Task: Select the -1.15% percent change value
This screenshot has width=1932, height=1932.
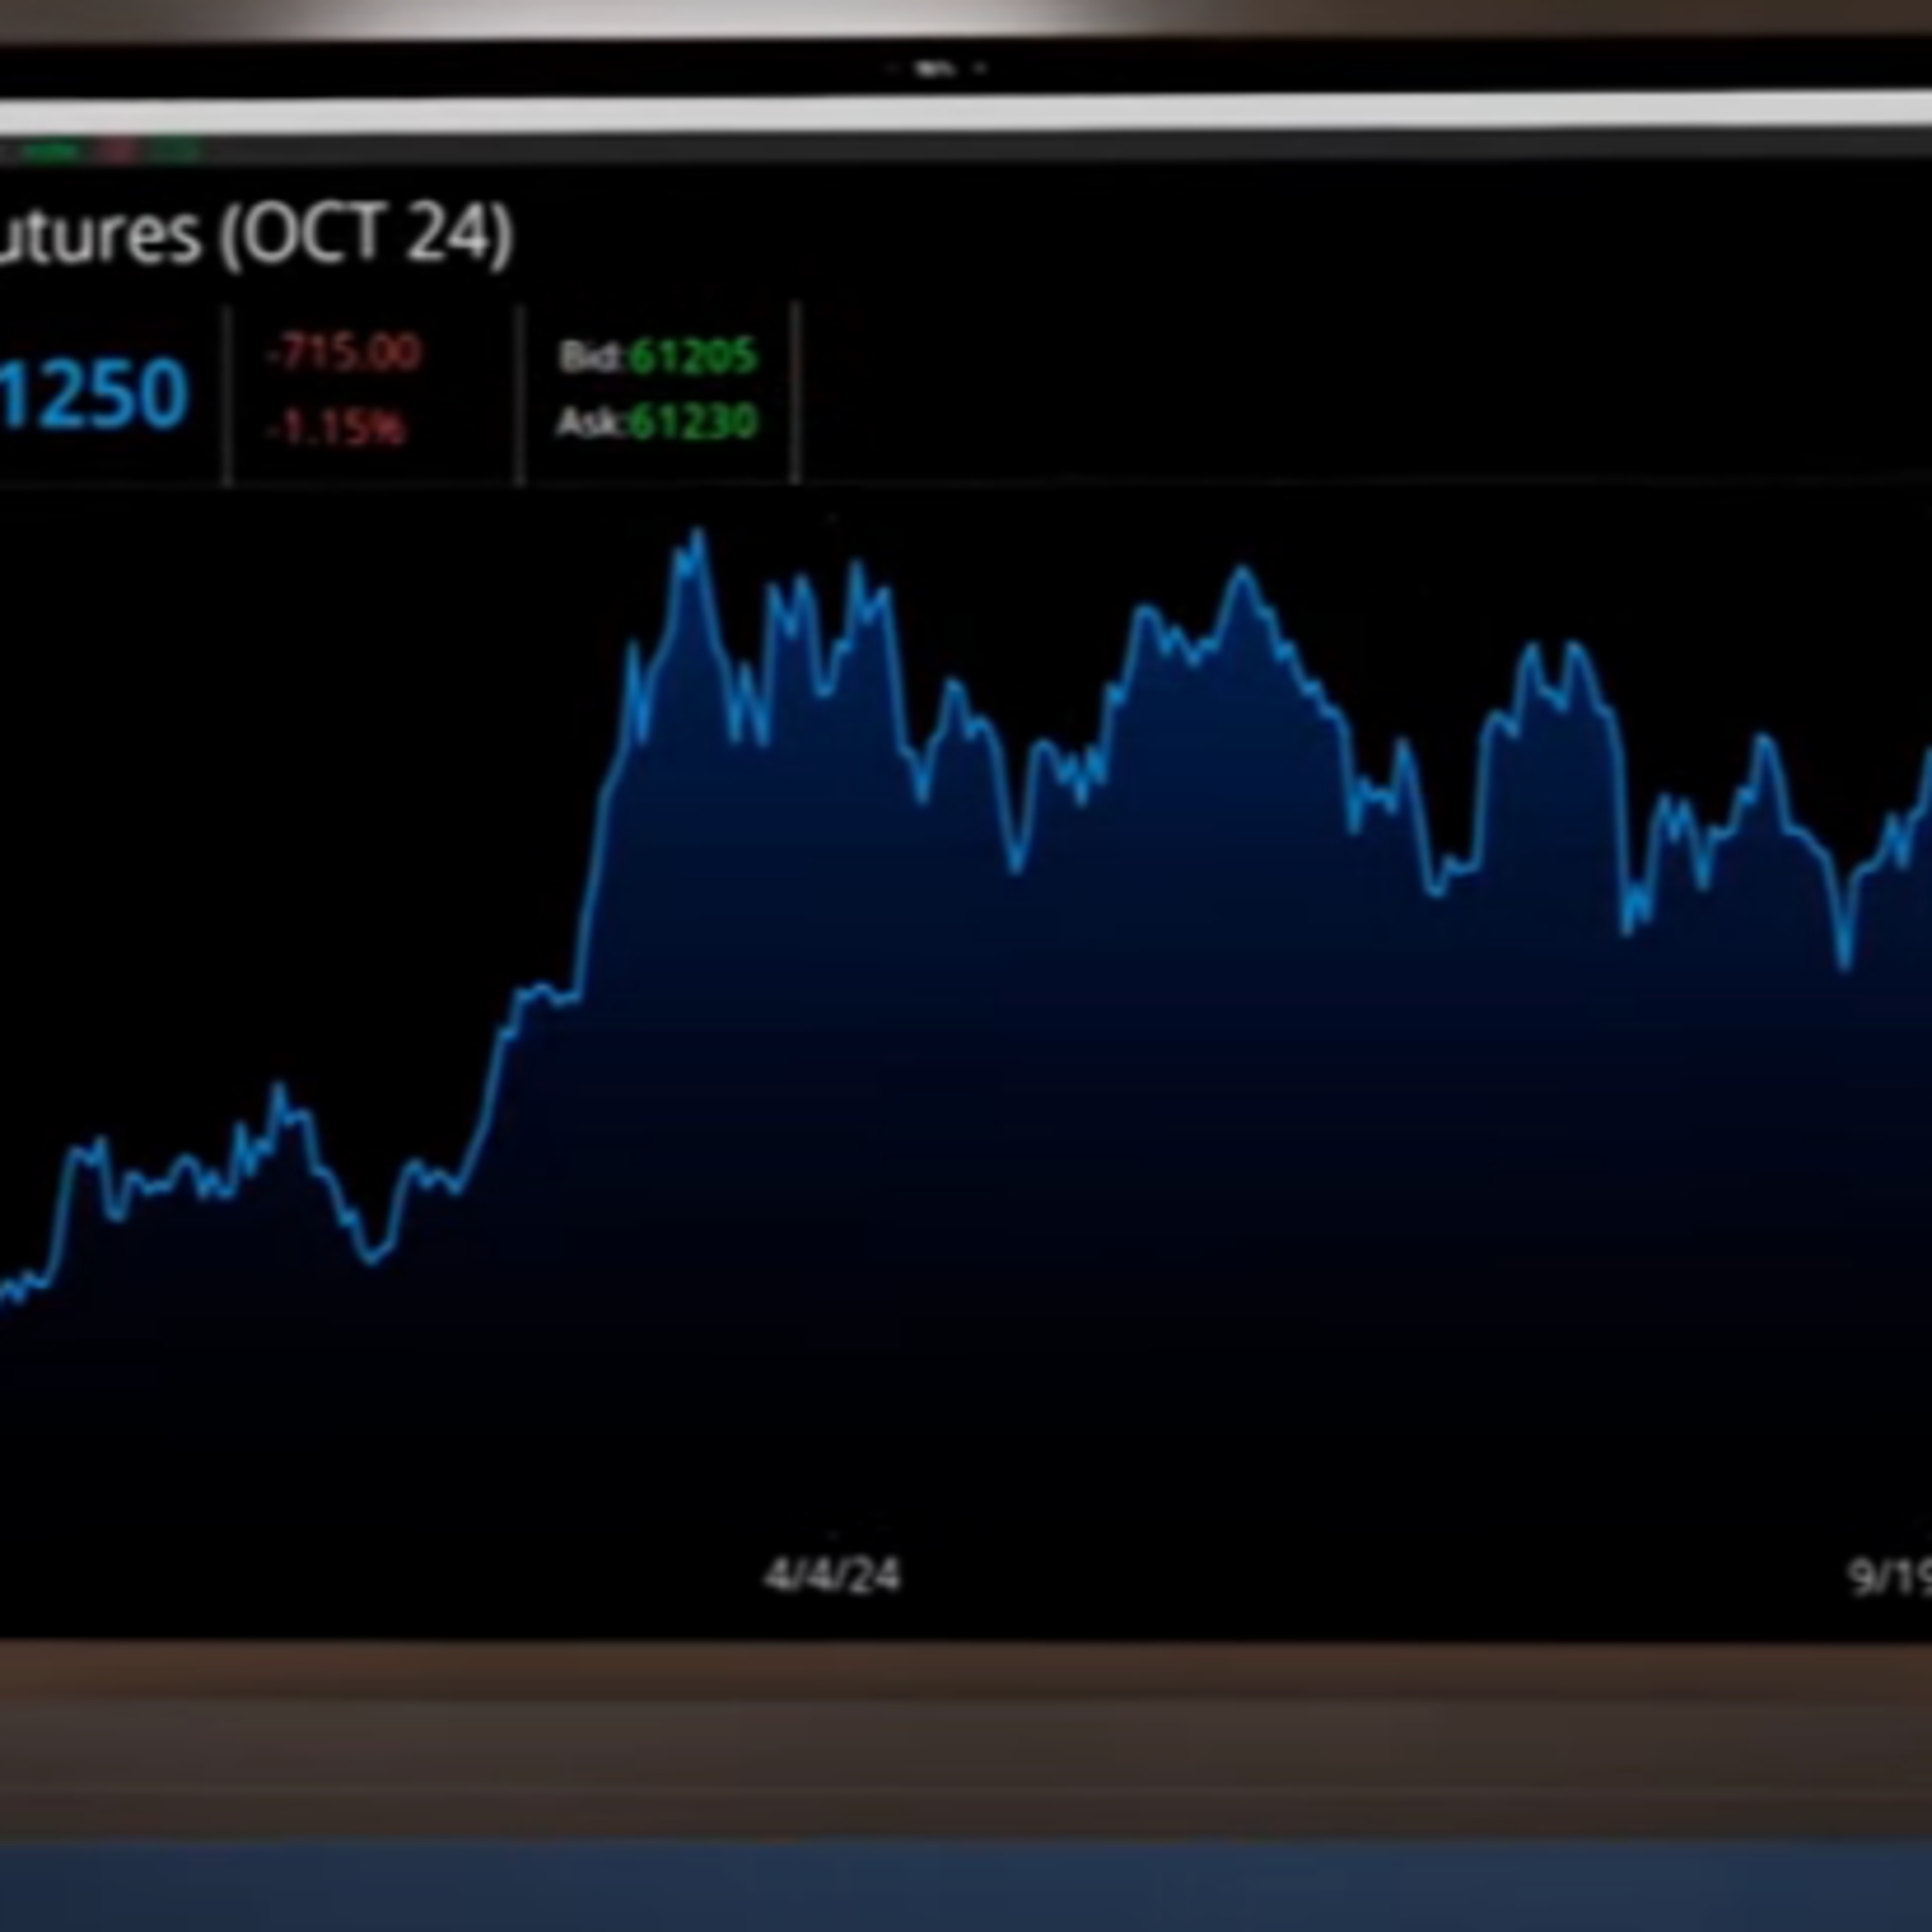Action: (337, 428)
